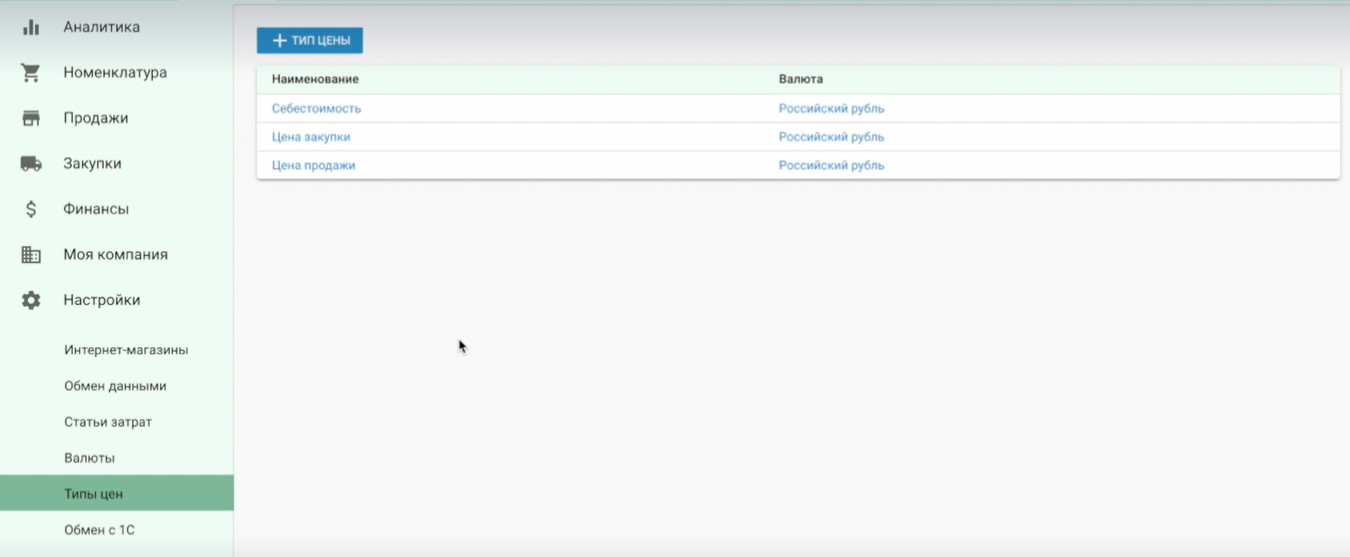This screenshot has width=1350, height=557.
Task: Click the Моя компания building icon
Action: click(x=31, y=255)
